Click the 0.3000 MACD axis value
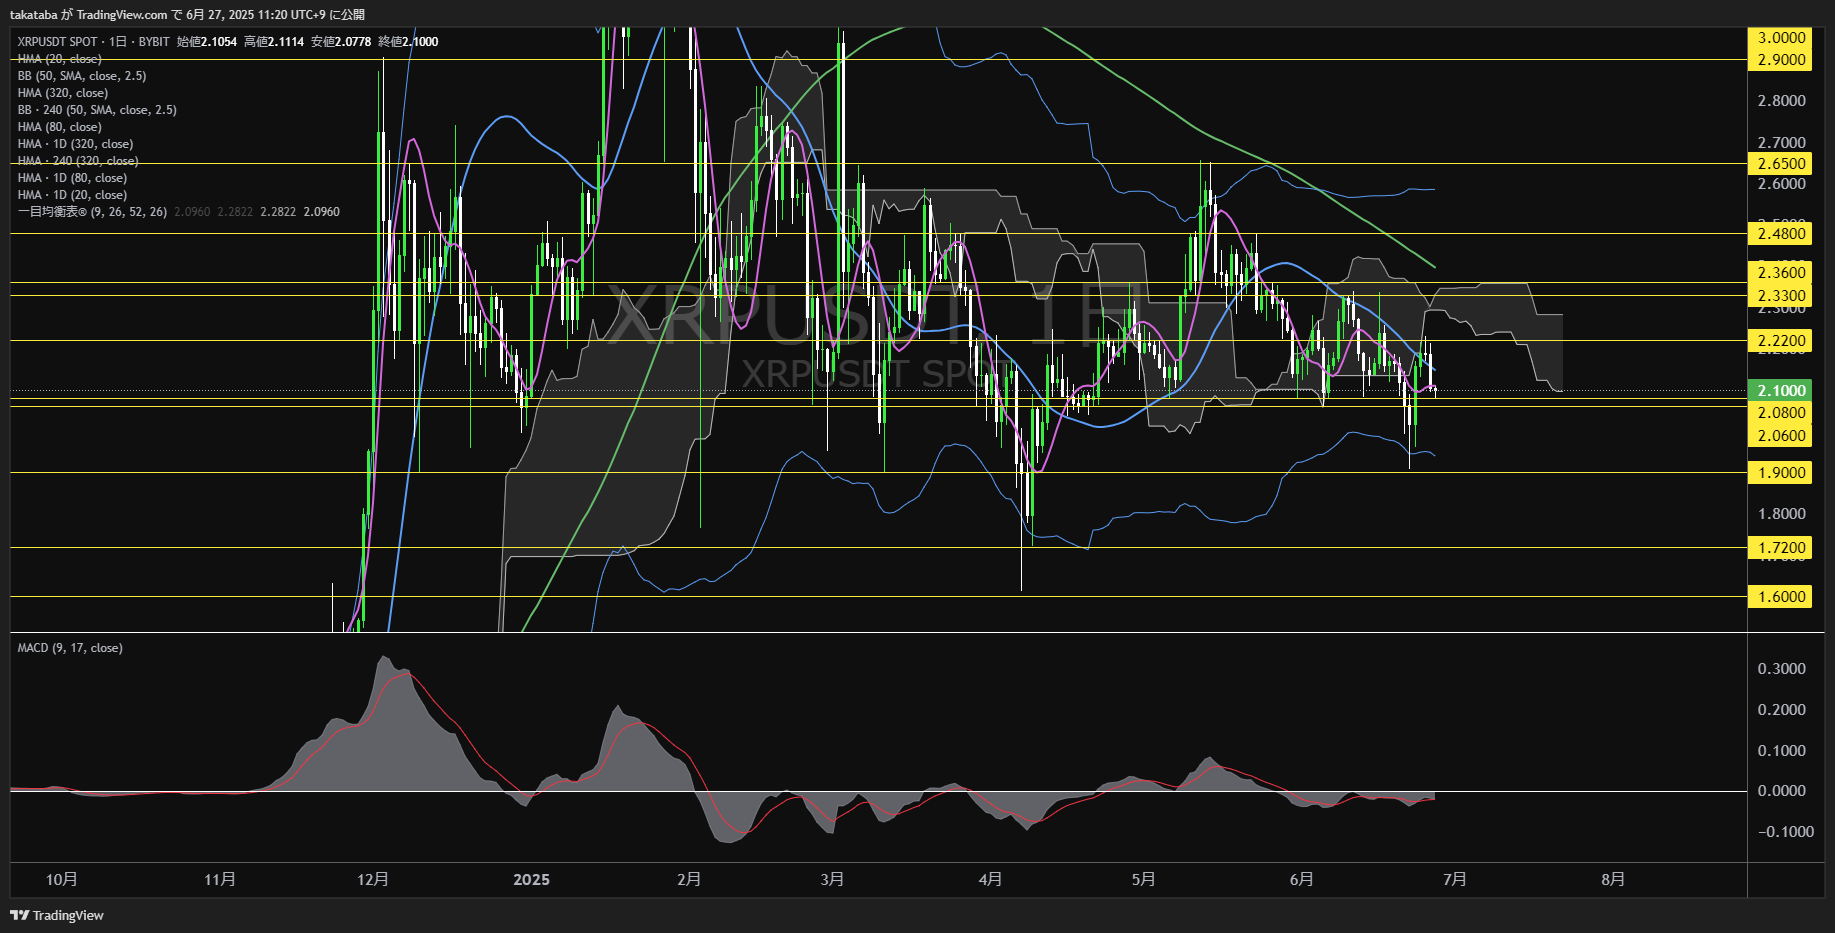 (1782, 669)
